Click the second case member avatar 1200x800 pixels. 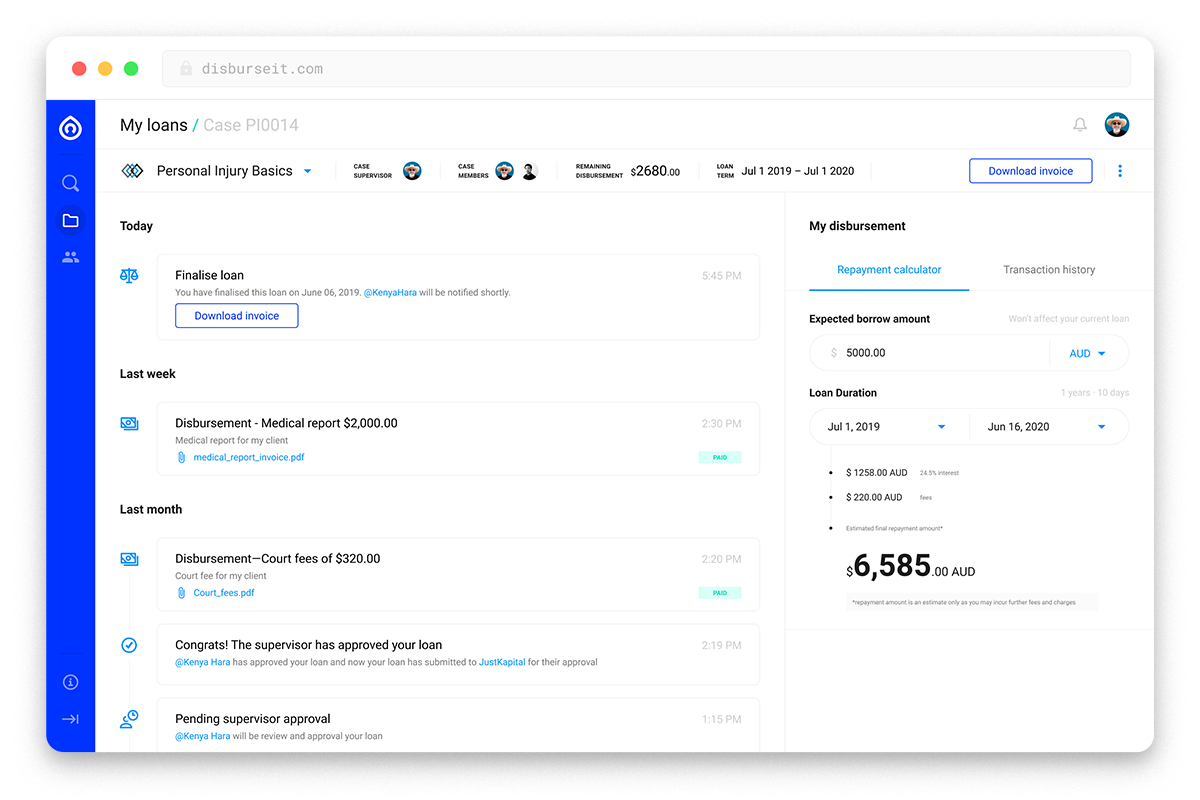click(x=529, y=171)
